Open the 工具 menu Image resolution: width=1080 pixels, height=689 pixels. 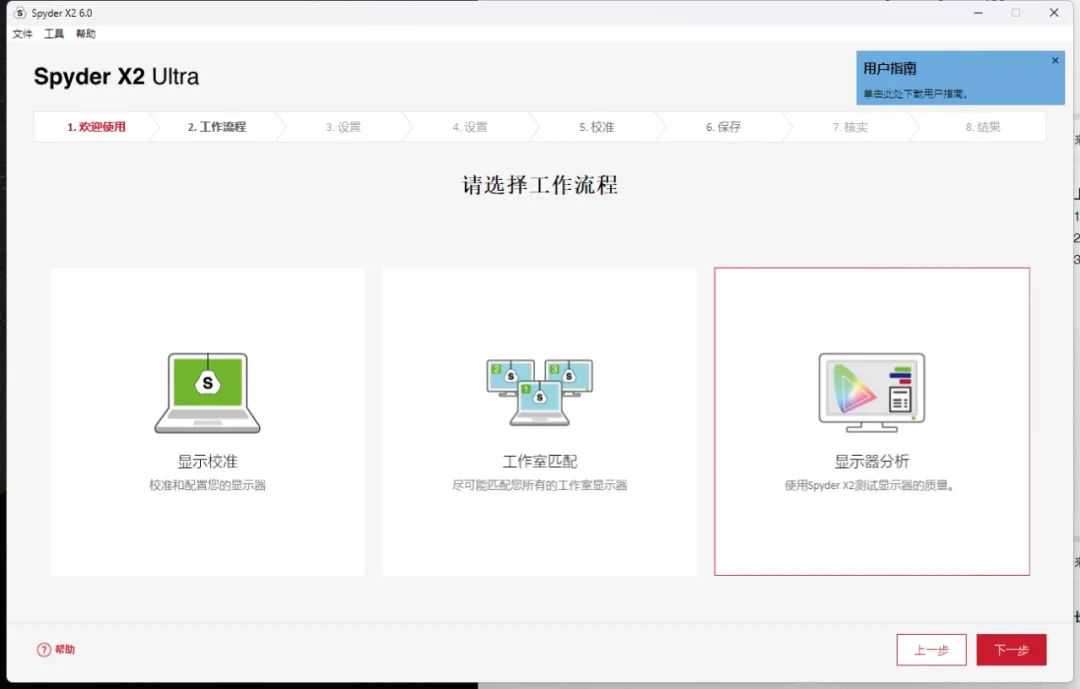[x=53, y=34]
